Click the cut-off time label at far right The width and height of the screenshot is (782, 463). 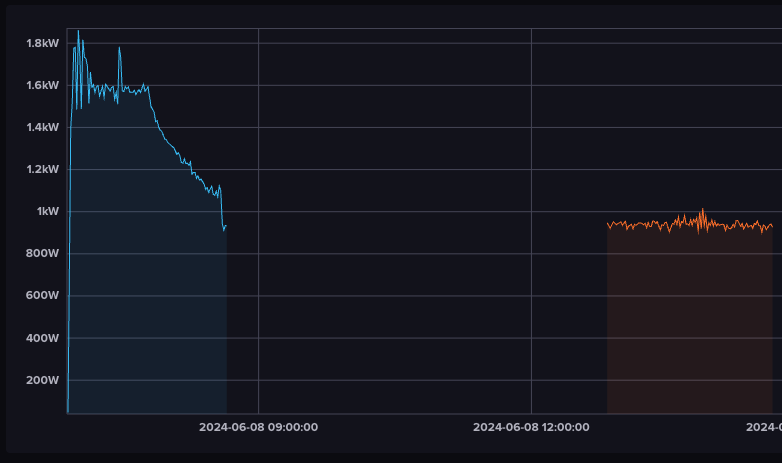click(764, 427)
